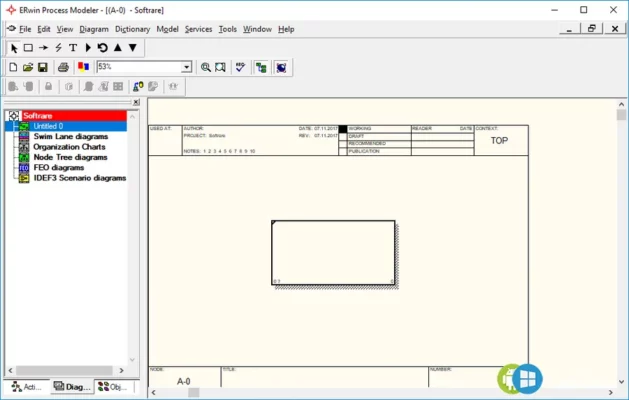Open the zoom percentage dropdown arrow
Viewport: 629px width, 400px height.
tap(187, 67)
